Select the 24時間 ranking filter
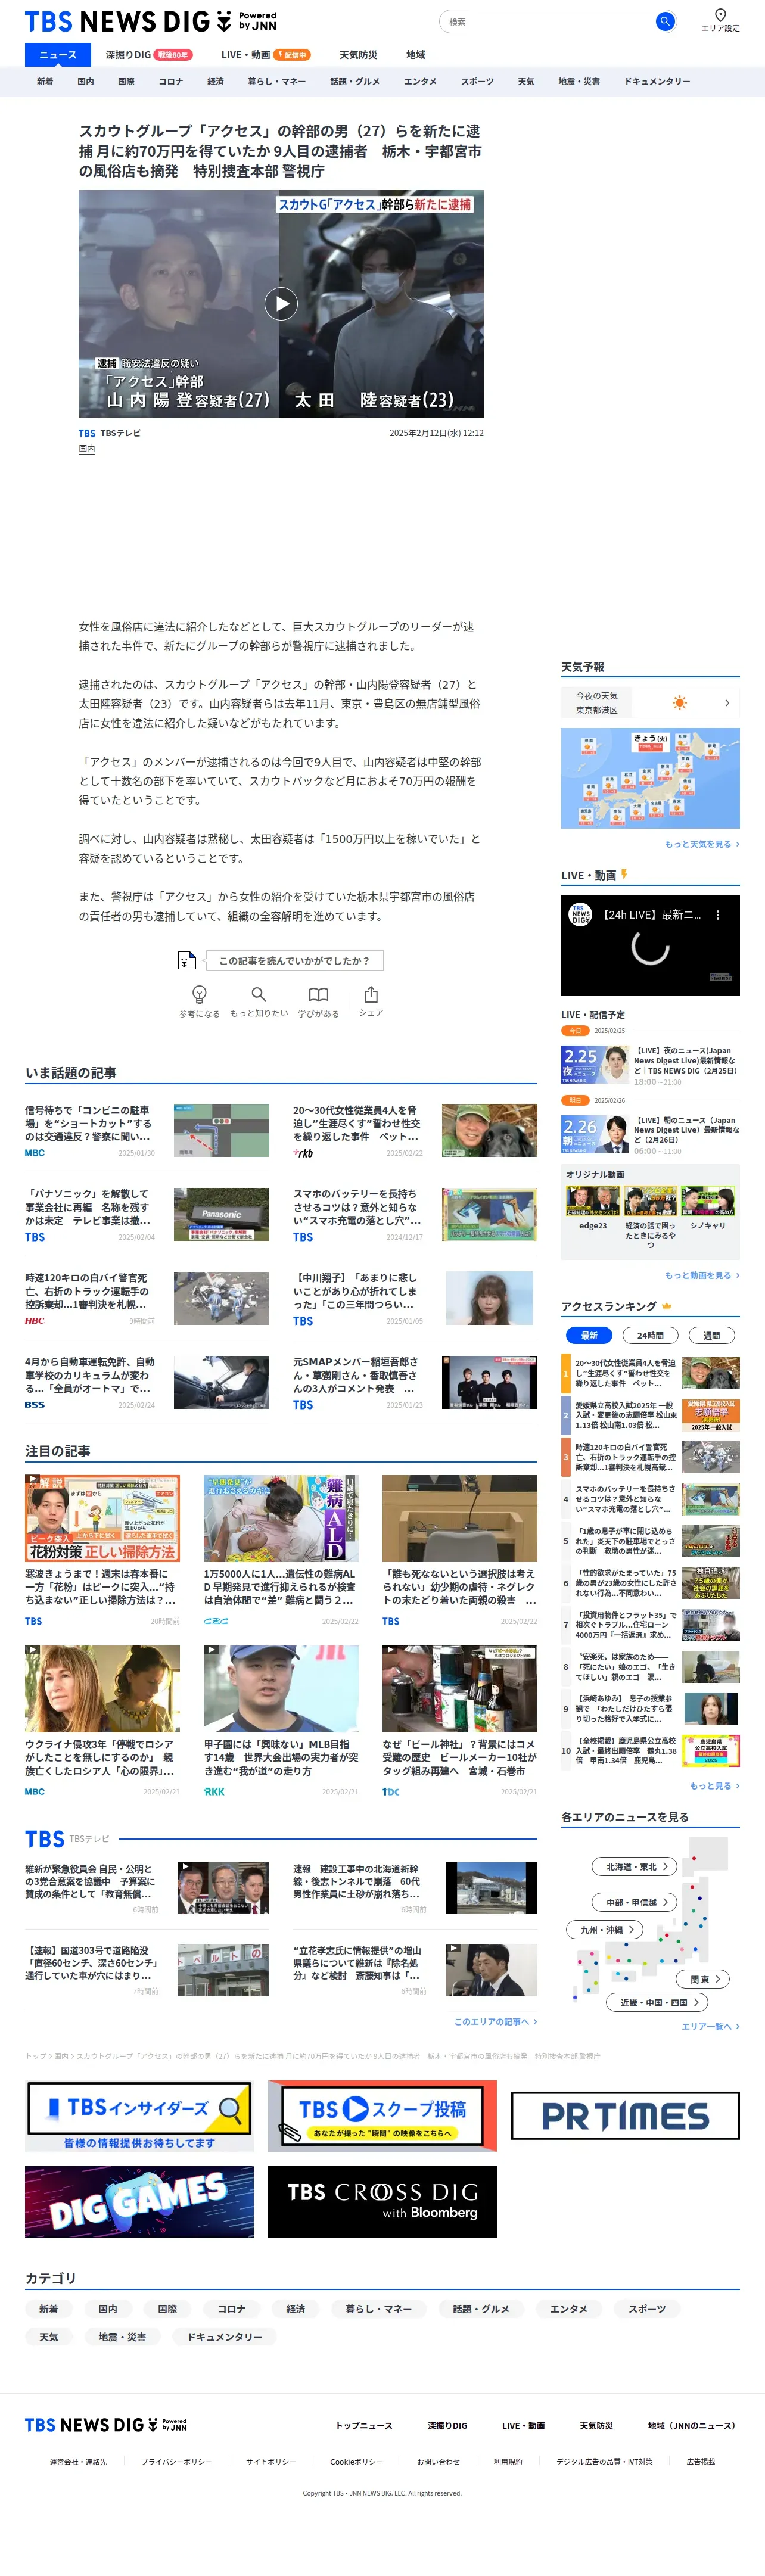This screenshot has width=765, height=2576. pos(650,1335)
